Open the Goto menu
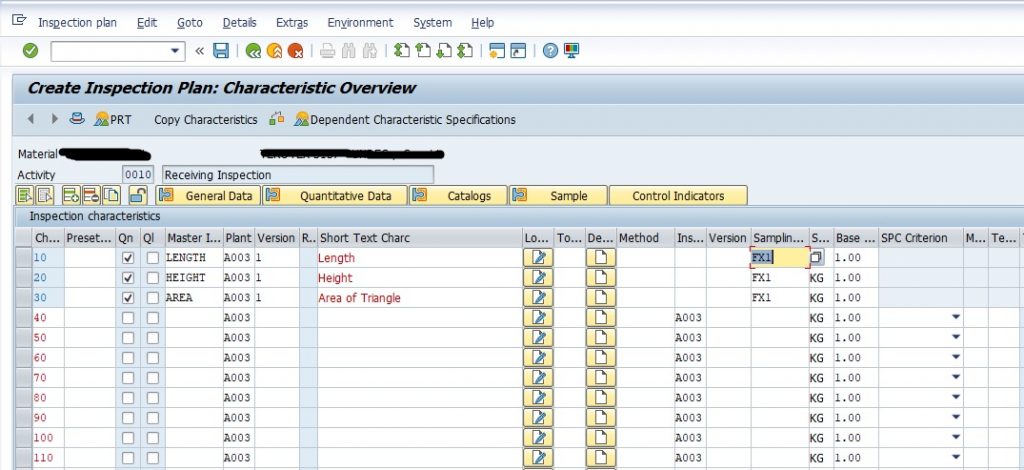 (189, 22)
